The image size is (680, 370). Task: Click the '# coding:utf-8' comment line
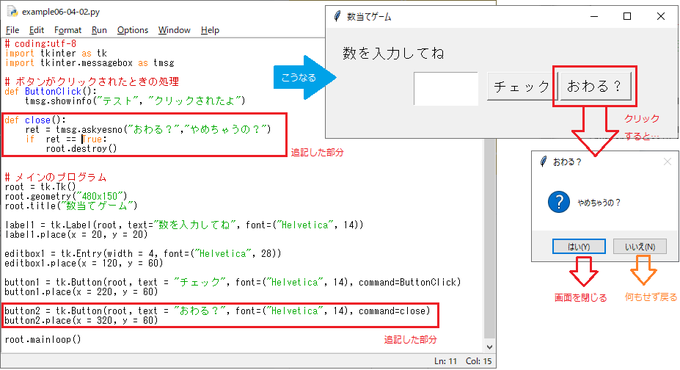point(41,44)
